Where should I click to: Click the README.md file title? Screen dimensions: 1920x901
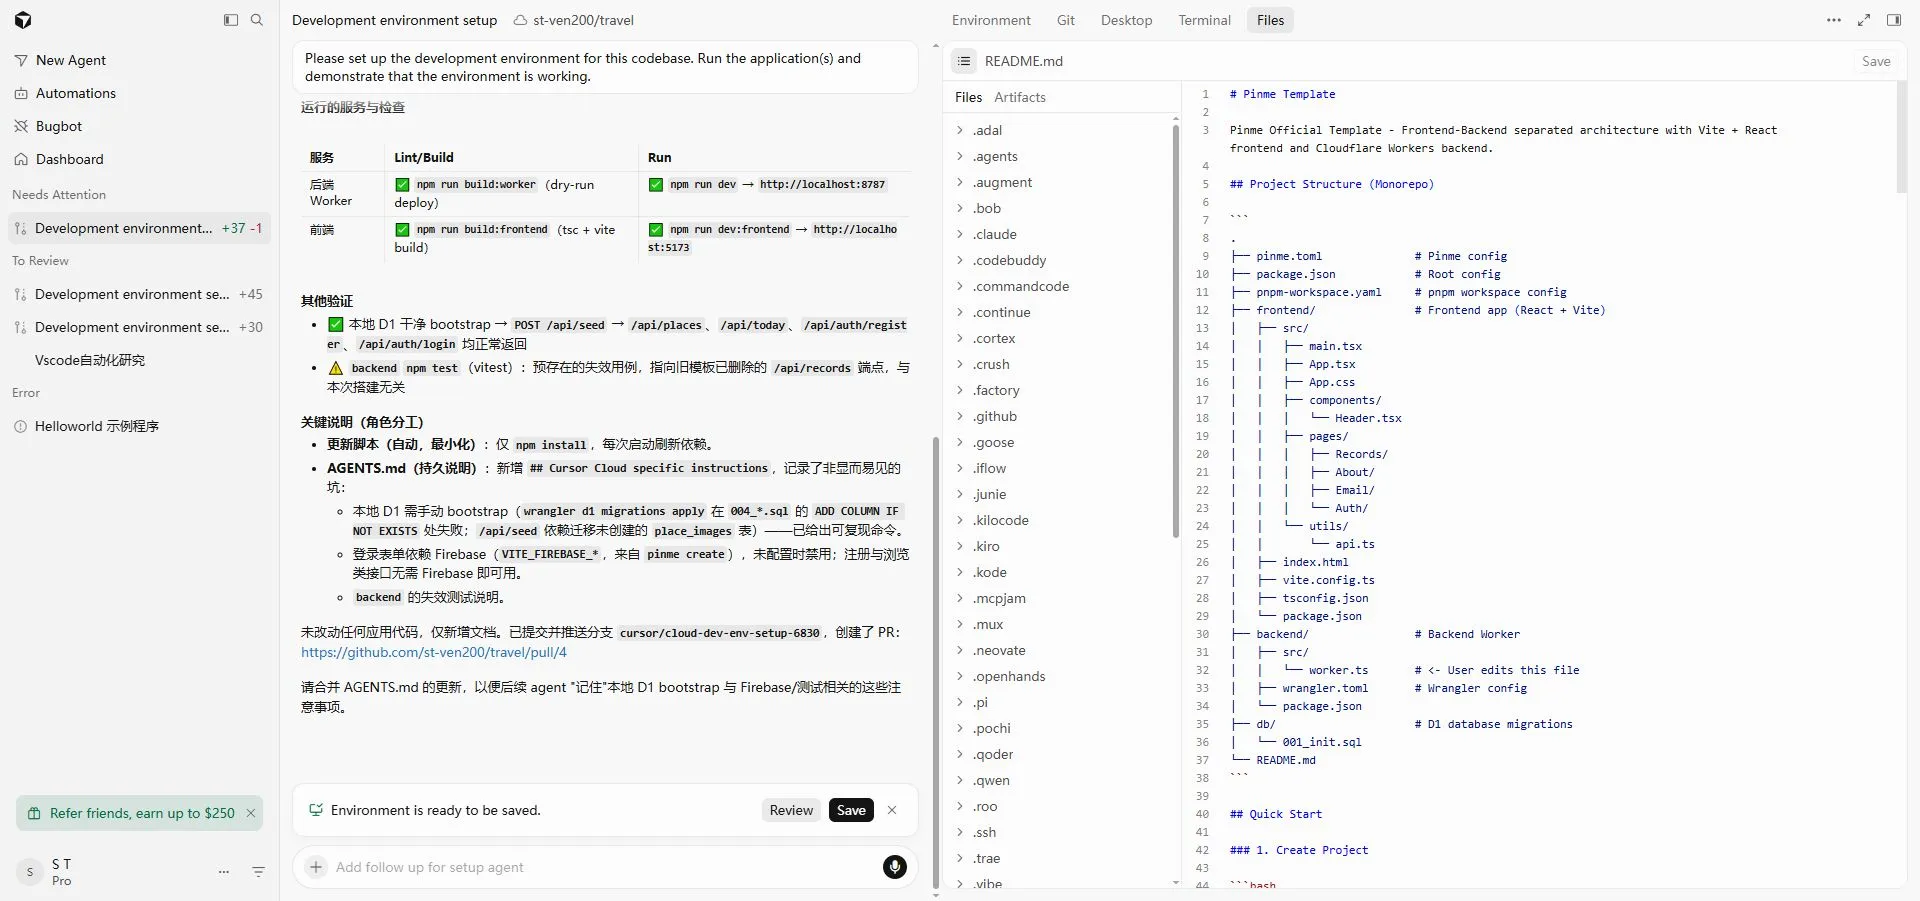pyautogui.click(x=1023, y=61)
